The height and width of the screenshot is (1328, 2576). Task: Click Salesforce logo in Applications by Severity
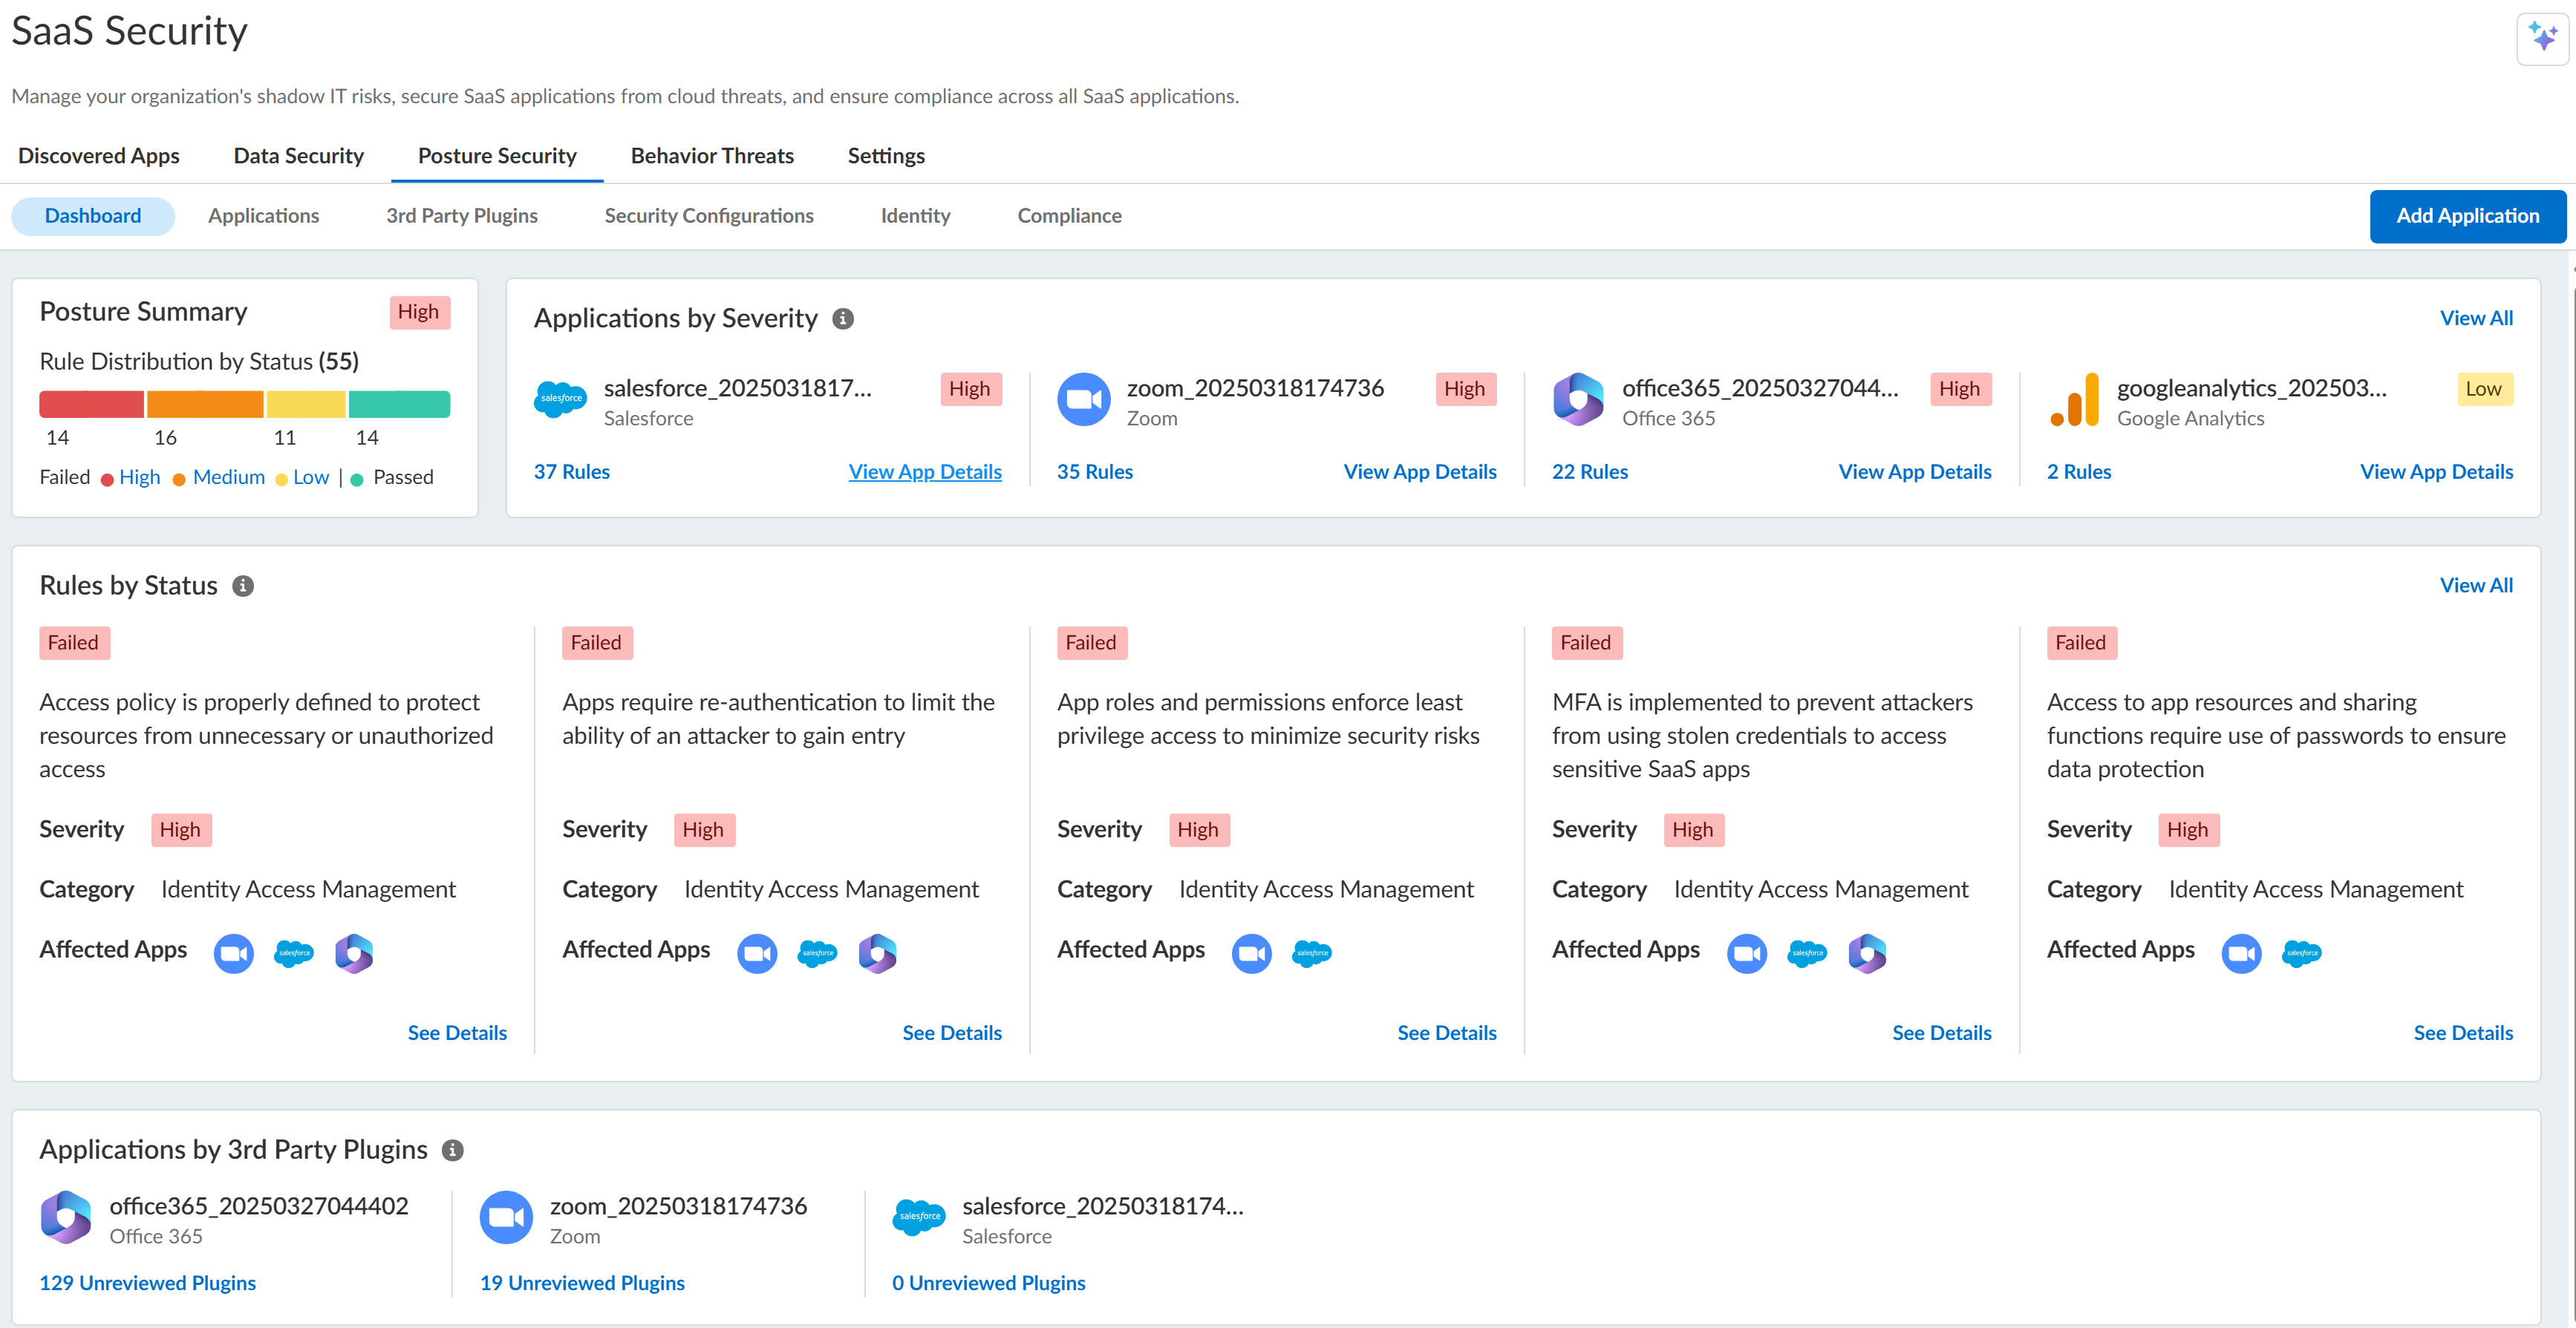[x=560, y=400]
